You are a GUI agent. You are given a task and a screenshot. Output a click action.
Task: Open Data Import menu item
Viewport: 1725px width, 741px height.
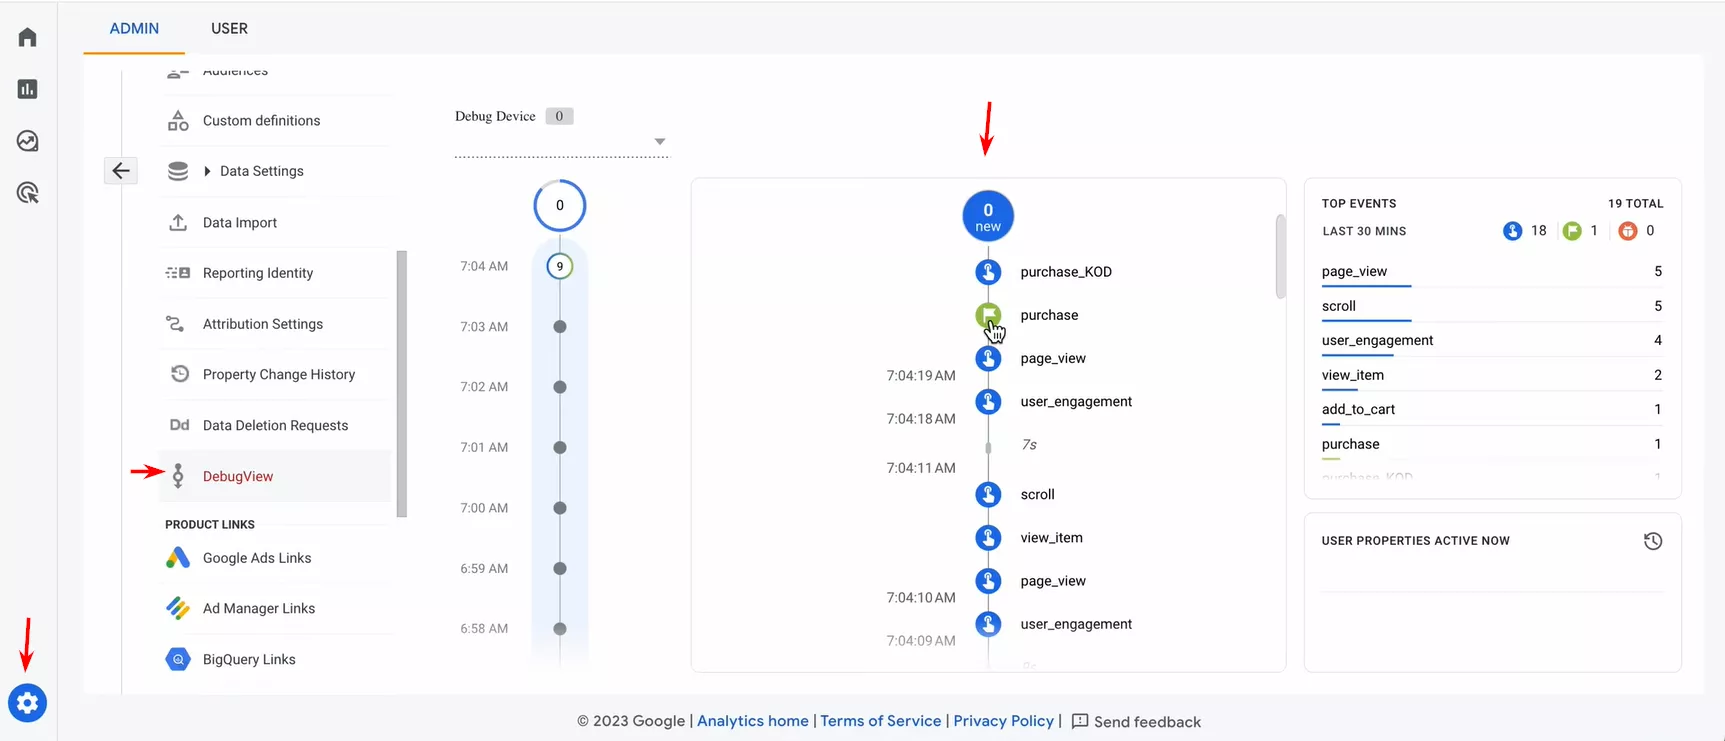pyautogui.click(x=240, y=222)
